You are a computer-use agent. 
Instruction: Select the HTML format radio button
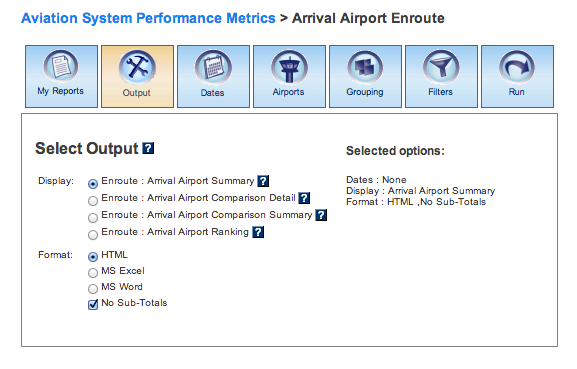click(93, 256)
